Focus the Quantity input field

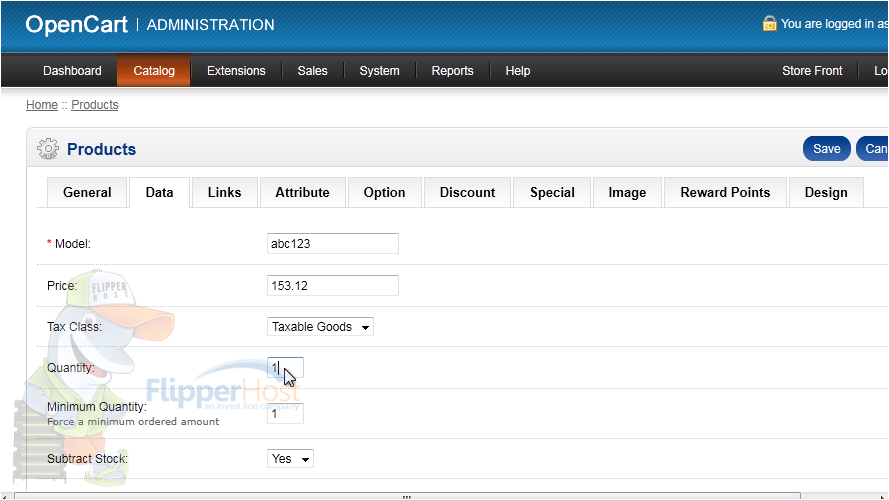click(x=285, y=367)
